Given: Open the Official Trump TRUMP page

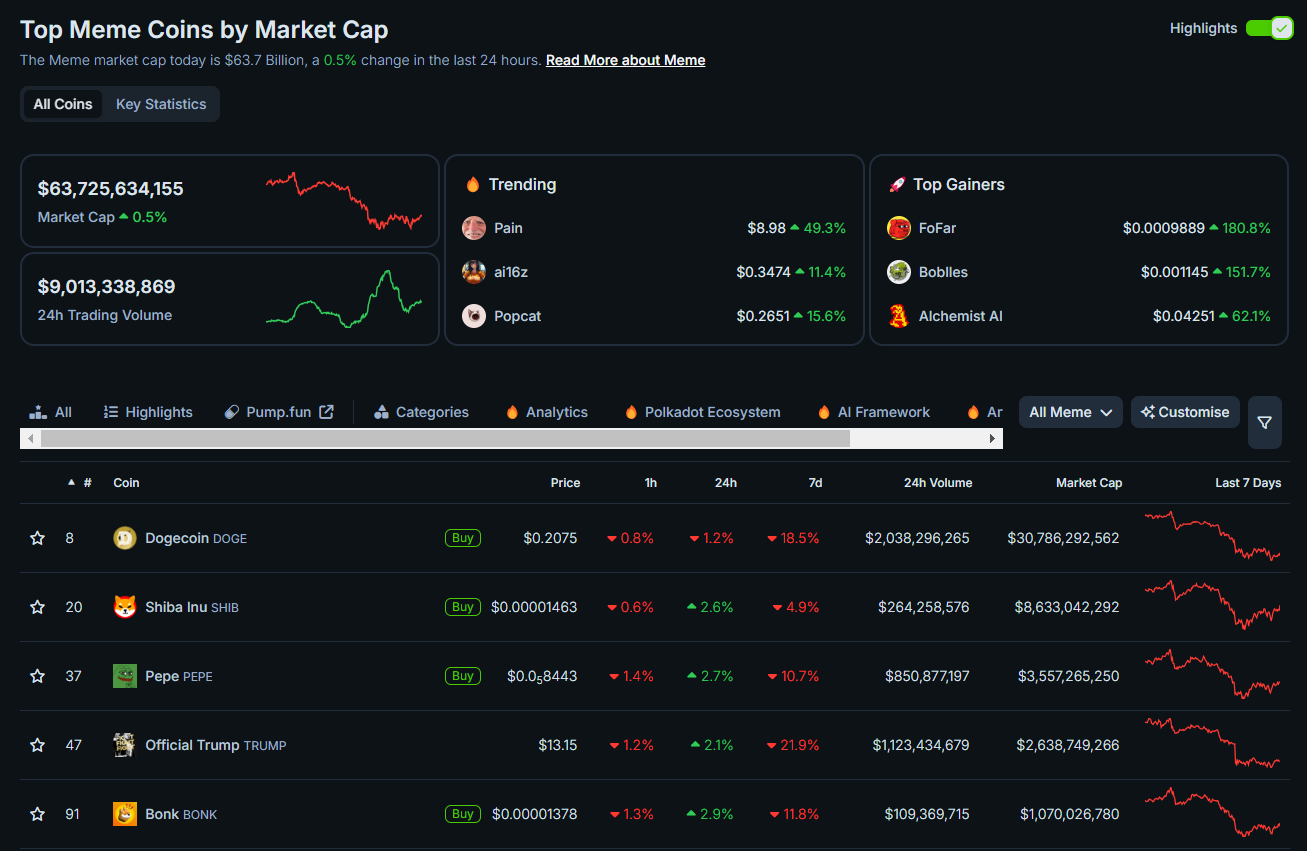Looking at the screenshot, I should tap(216, 745).
